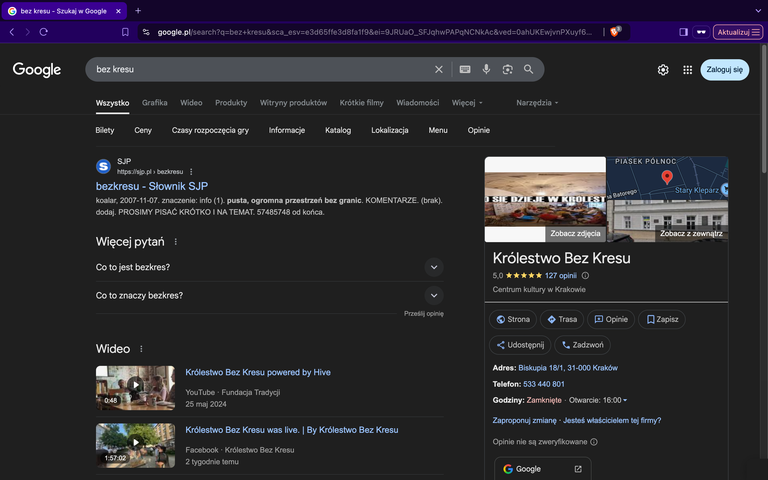768x480 pixels.
Task: Open Zobacz zdjęcia photos thumbnail
Action: (545, 199)
